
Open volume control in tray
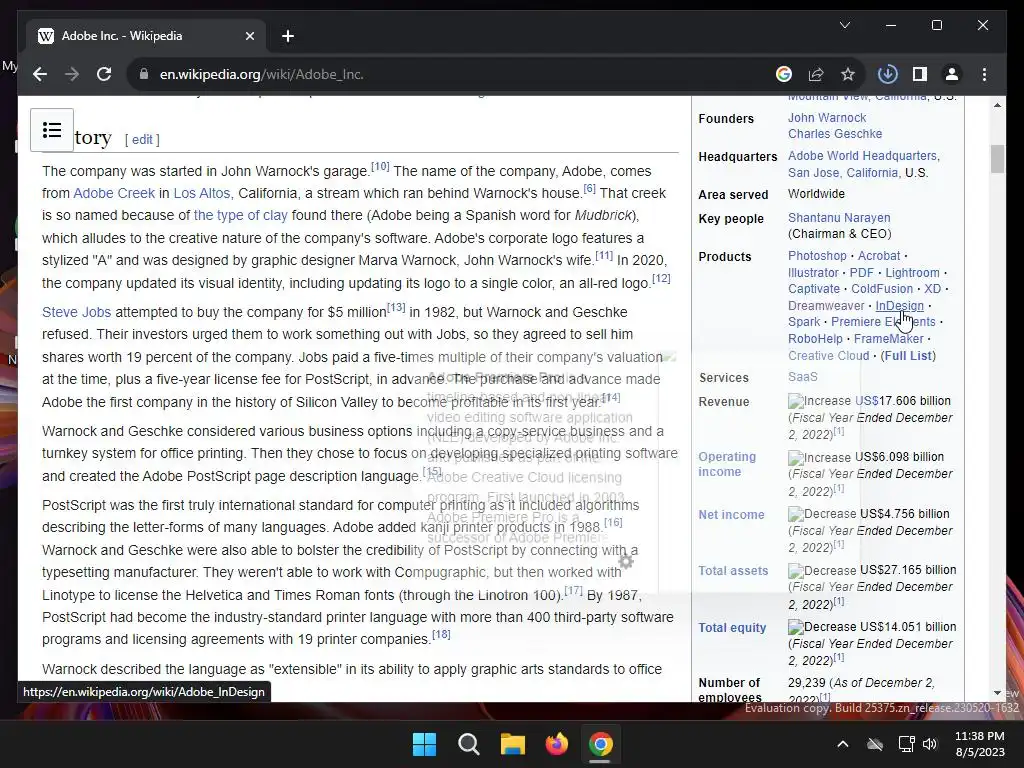(930, 744)
